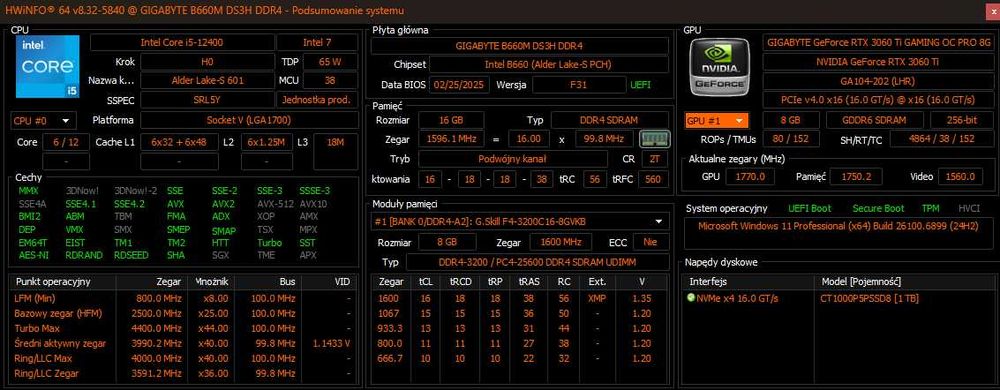Image resolution: width=1000 pixels, height=390 pixels.
Task: Click the TPM indicator
Action: click(930, 208)
